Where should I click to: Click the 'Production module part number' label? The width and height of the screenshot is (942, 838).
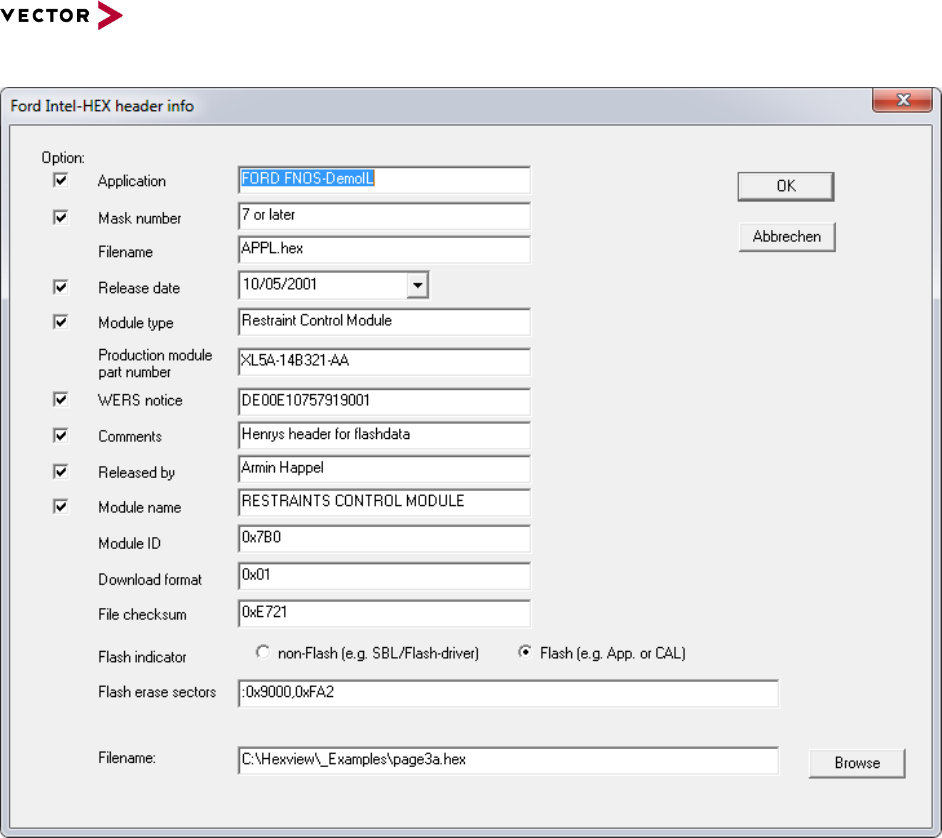pyautogui.click(x=155, y=363)
